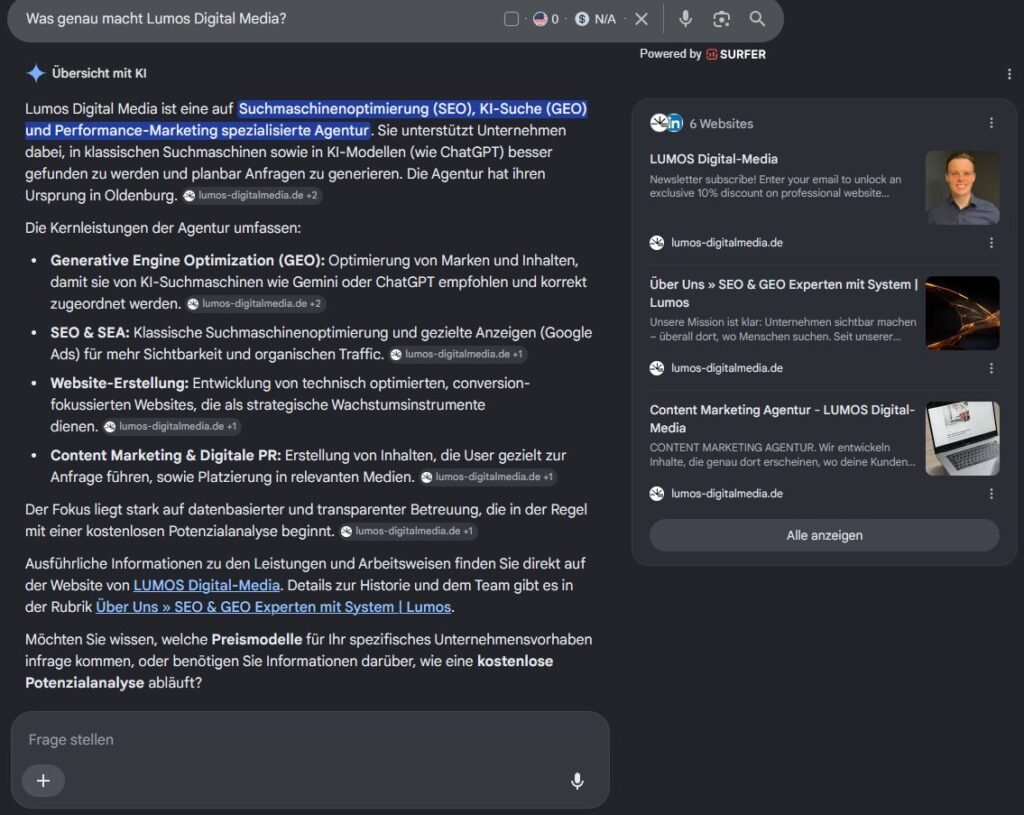Click the search query text 'Was genau macht Lumos Digital Media?'
The height and width of the screenshot is (815, 1024).
pyautogui.click(x=156, y=19)
